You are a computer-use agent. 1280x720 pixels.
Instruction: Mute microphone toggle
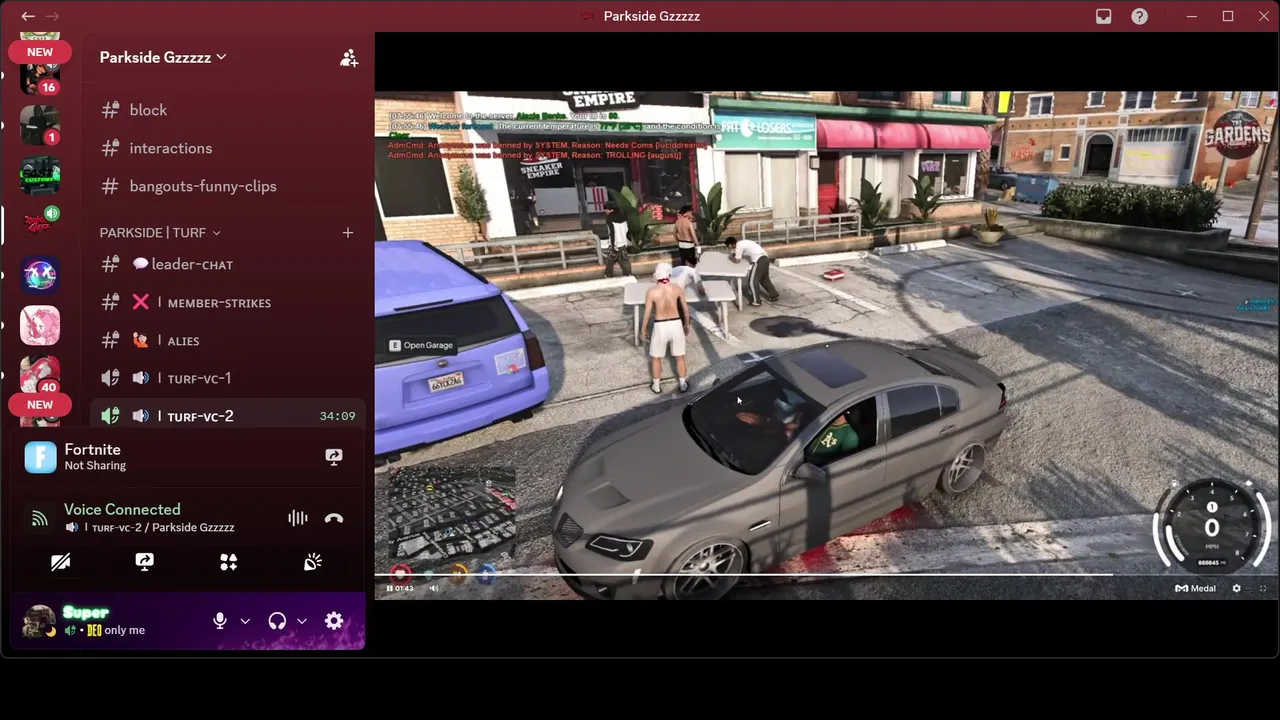coord(220,621)
